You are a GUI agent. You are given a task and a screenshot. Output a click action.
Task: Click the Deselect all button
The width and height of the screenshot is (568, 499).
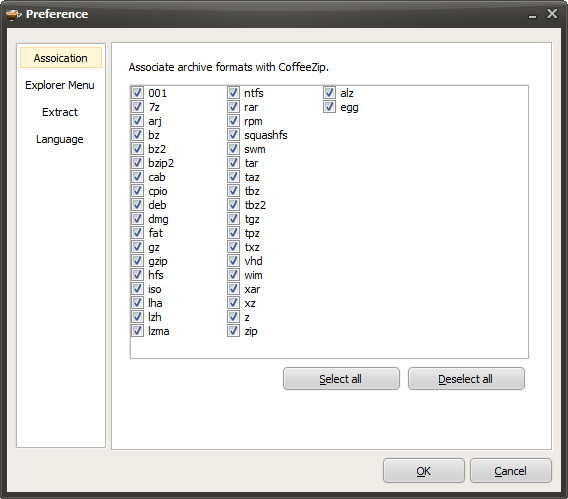[466, 379]
